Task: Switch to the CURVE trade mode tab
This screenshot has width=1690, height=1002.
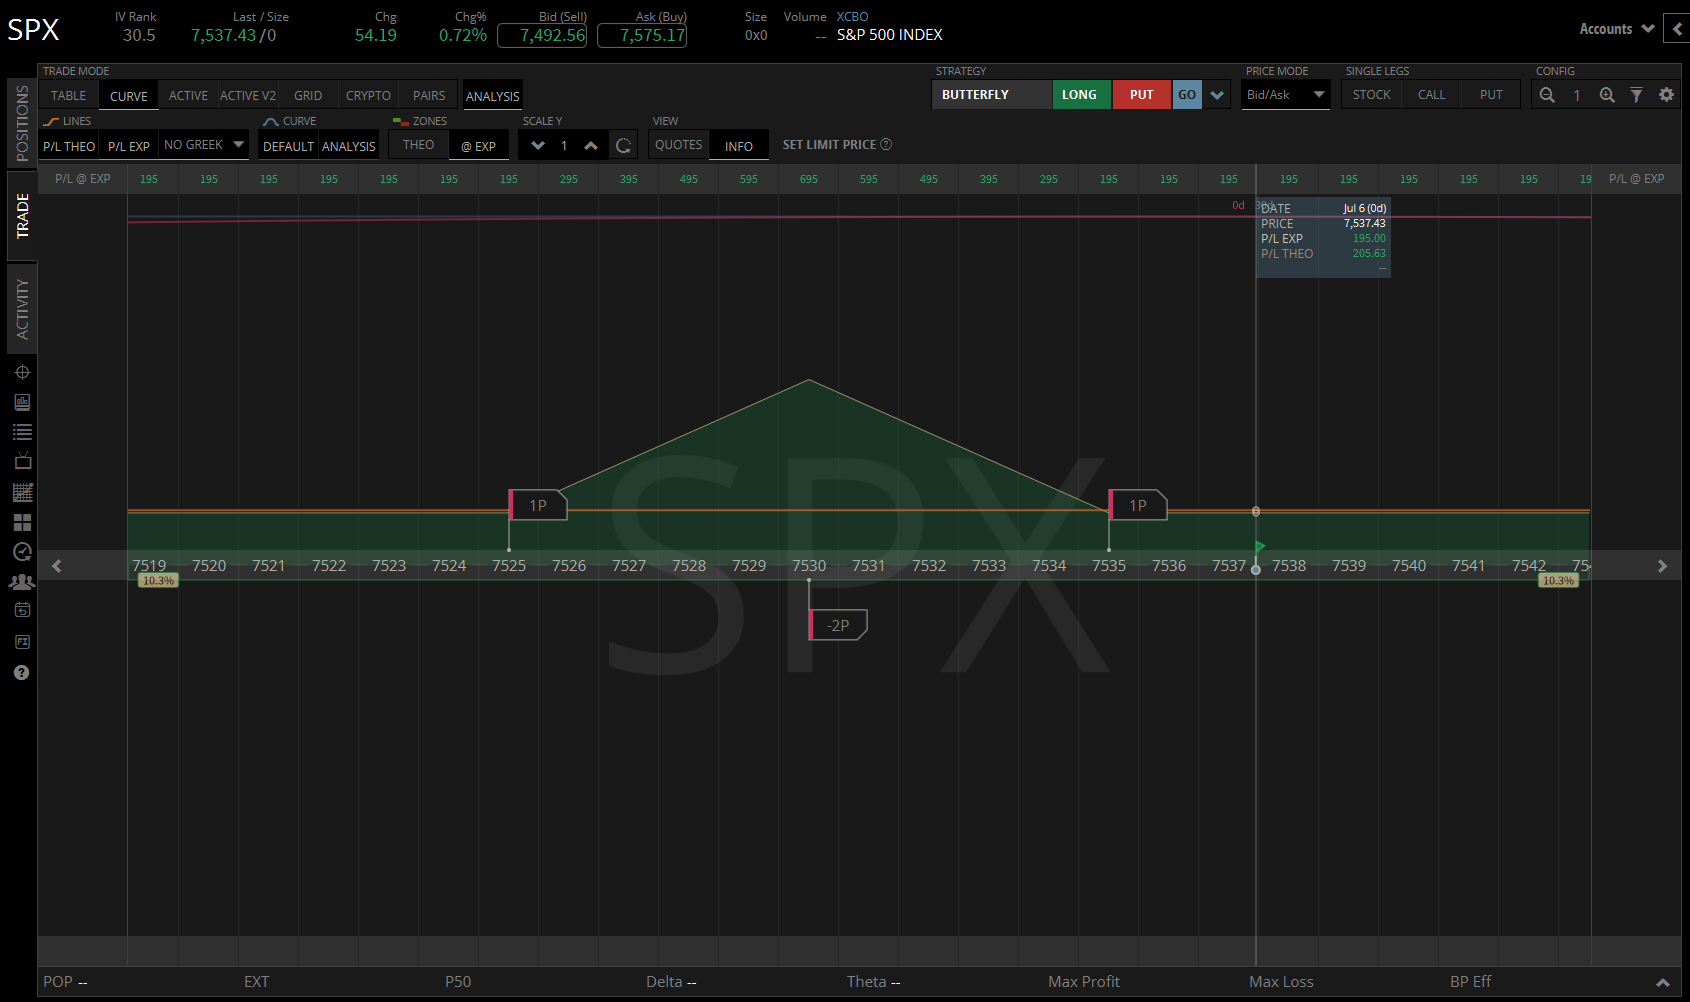Action: click(x=129, y=96)
